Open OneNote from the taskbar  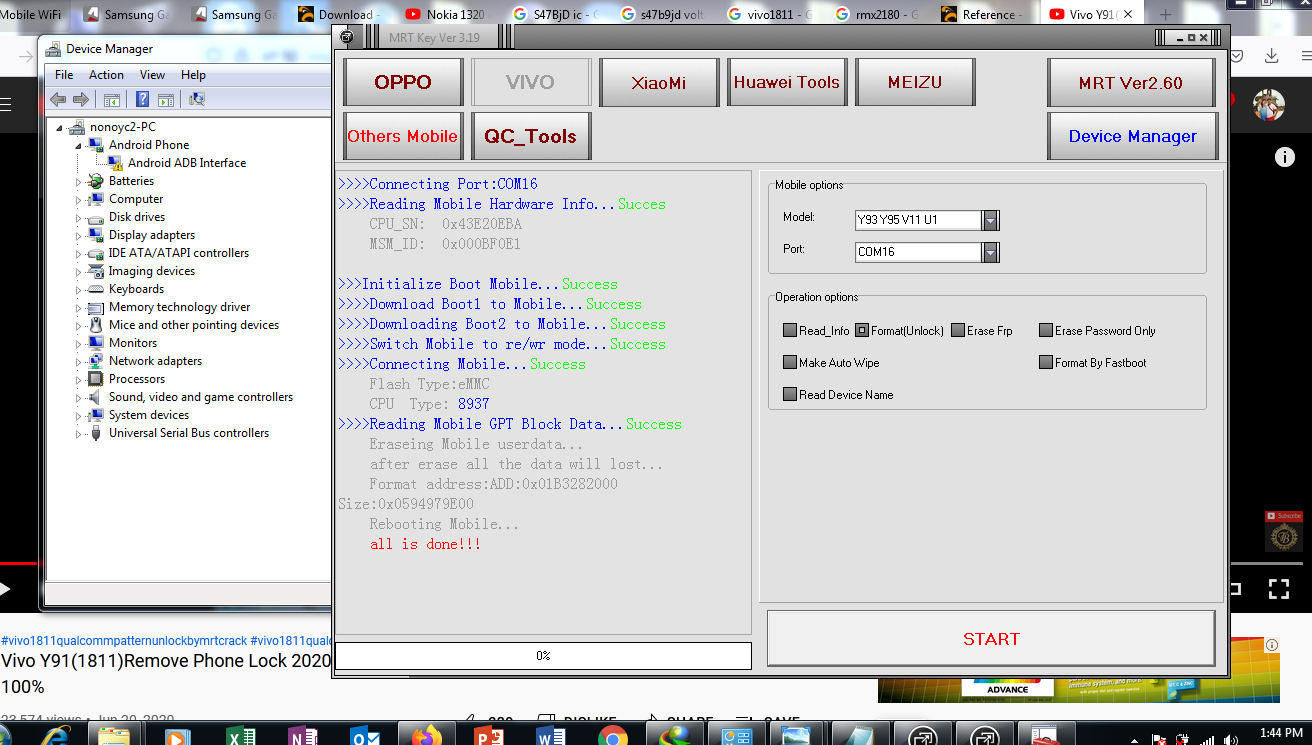coord(303,735)
